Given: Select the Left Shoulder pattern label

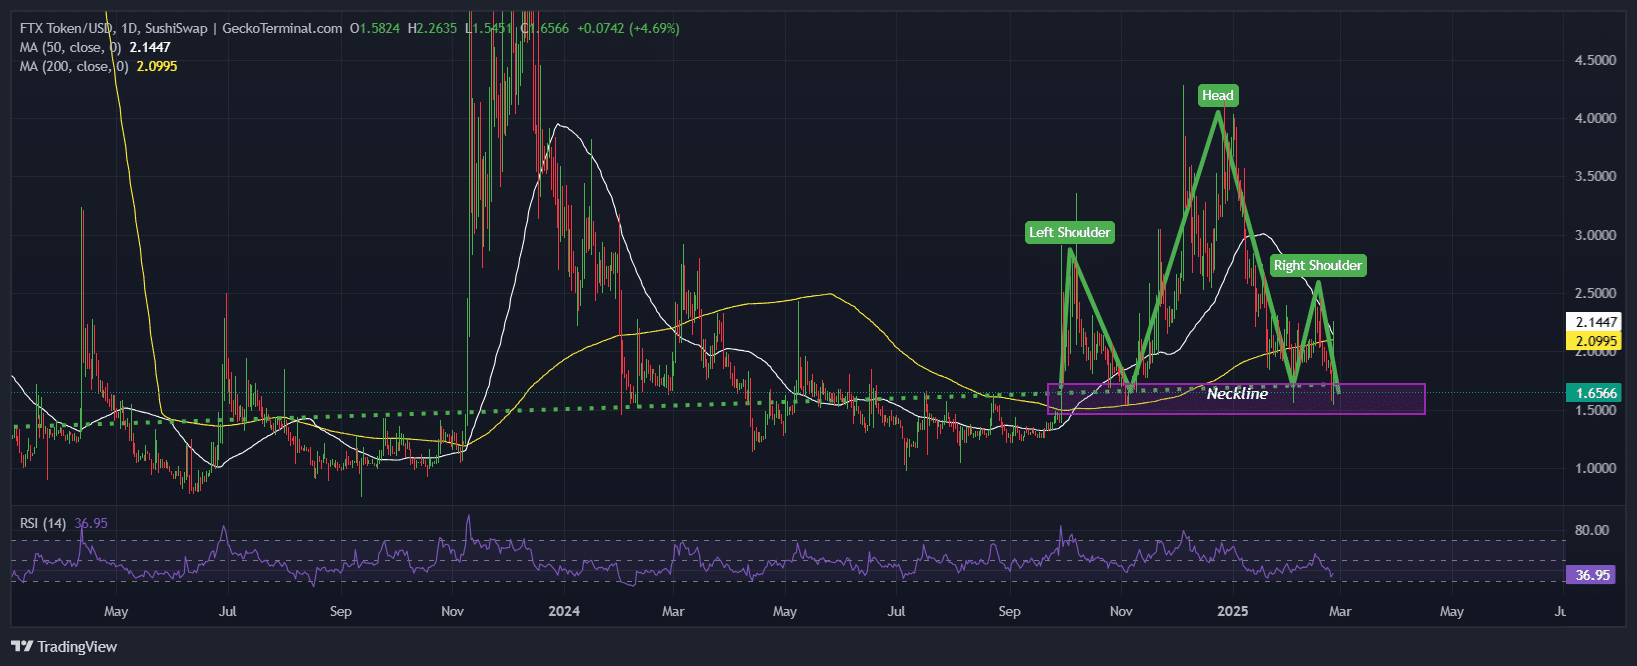Looking at the screenshot, I should (x=1070, y=232).
